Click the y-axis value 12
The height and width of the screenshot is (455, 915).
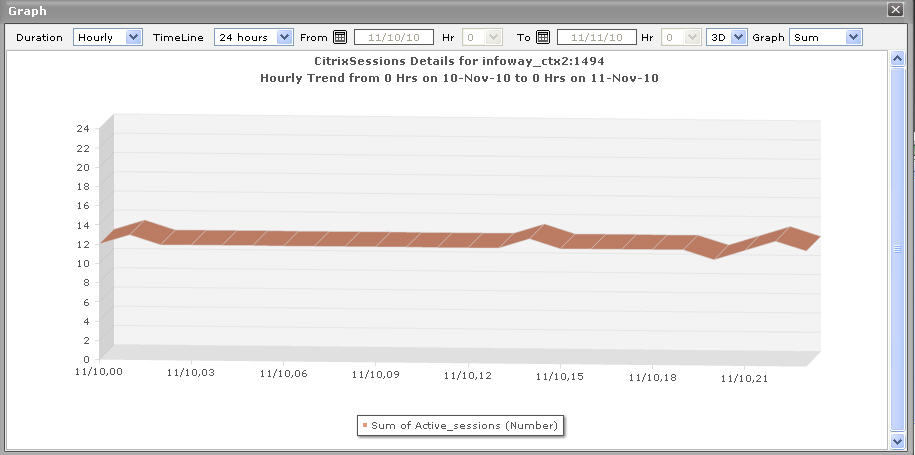[83, 244]
